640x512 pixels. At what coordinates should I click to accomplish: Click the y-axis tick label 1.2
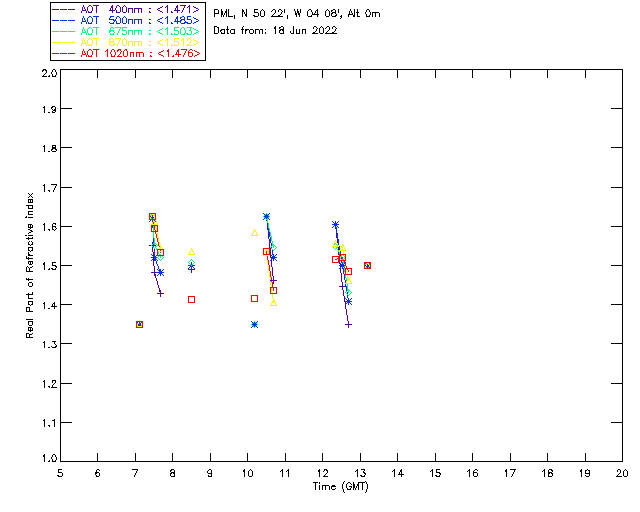(49, 384)
